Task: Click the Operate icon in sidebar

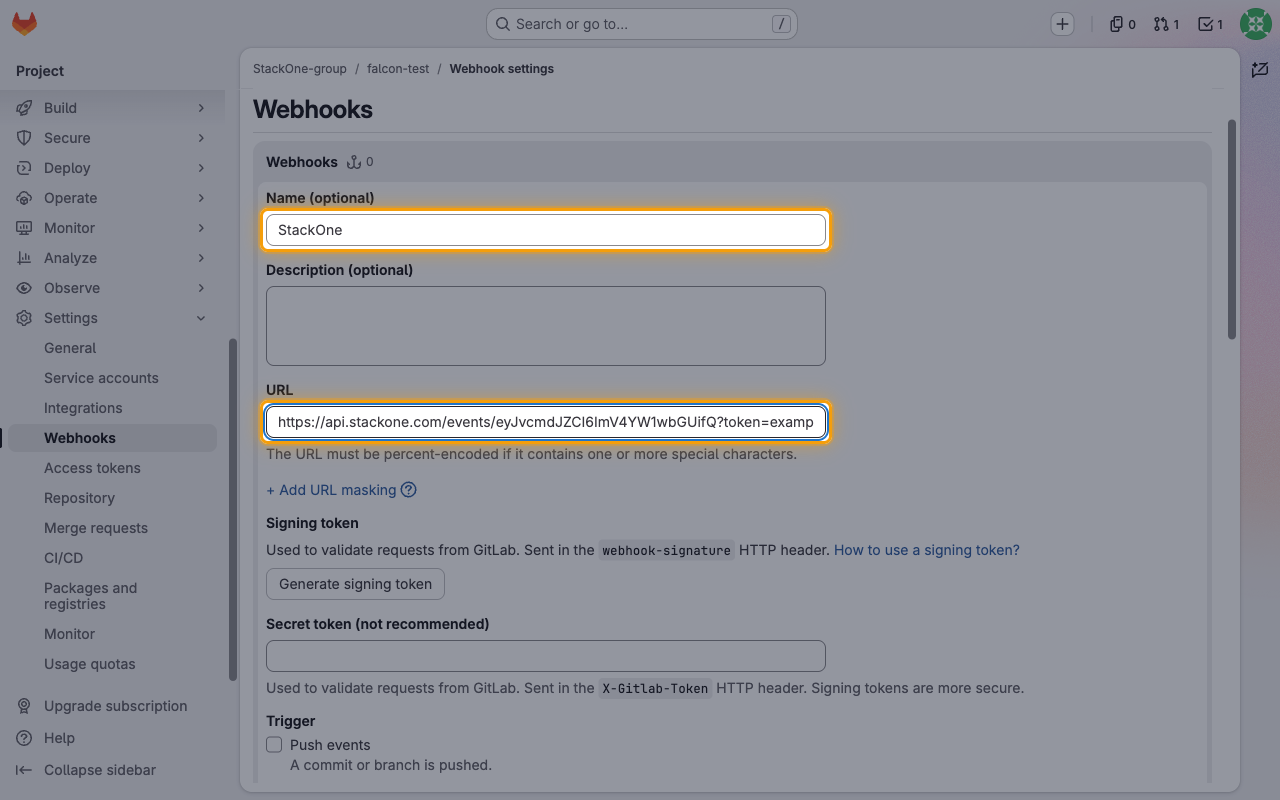Action: click(24, 198)
